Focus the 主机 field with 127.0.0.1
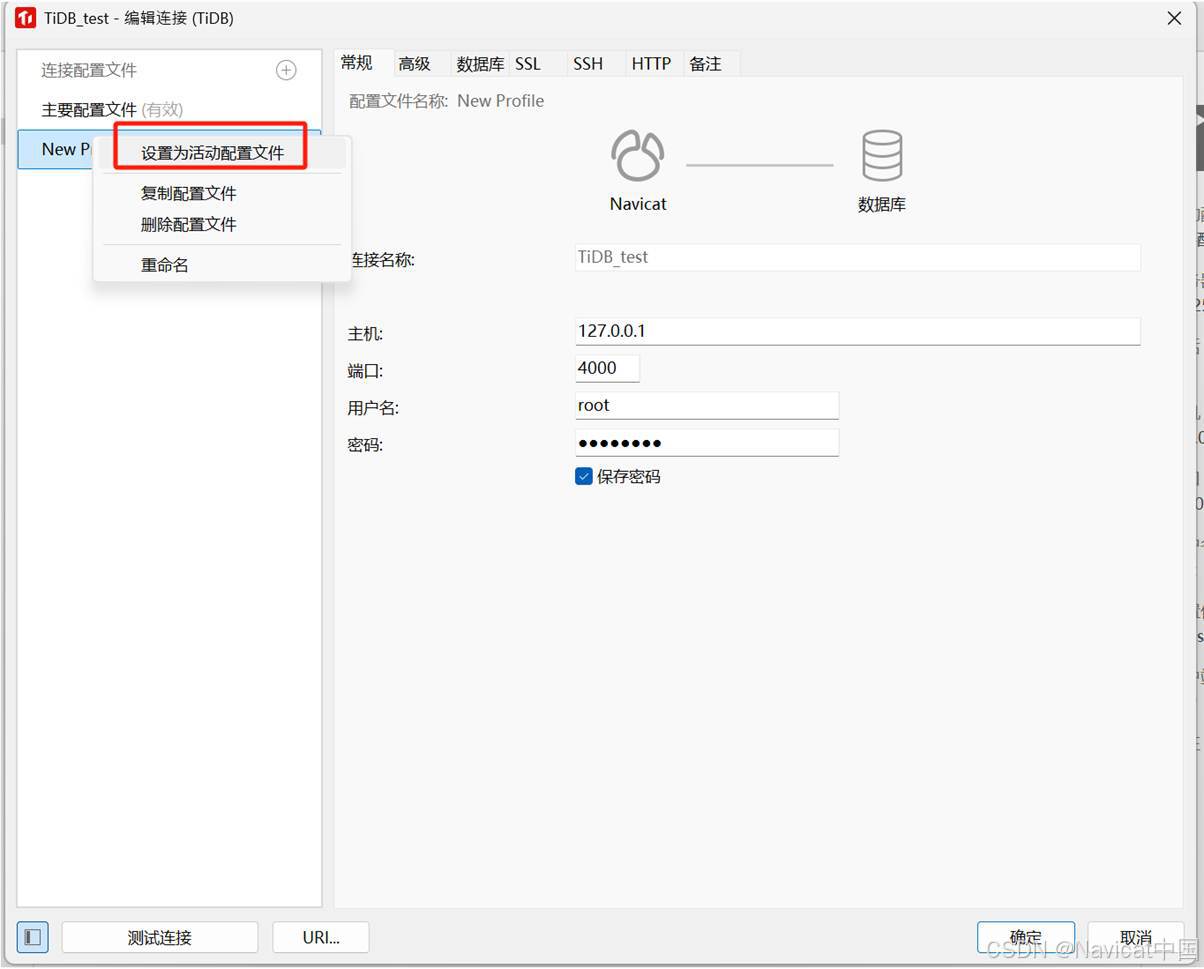Screen dimensions: 1204x969 pyautogui.click(x=858, y=331)
